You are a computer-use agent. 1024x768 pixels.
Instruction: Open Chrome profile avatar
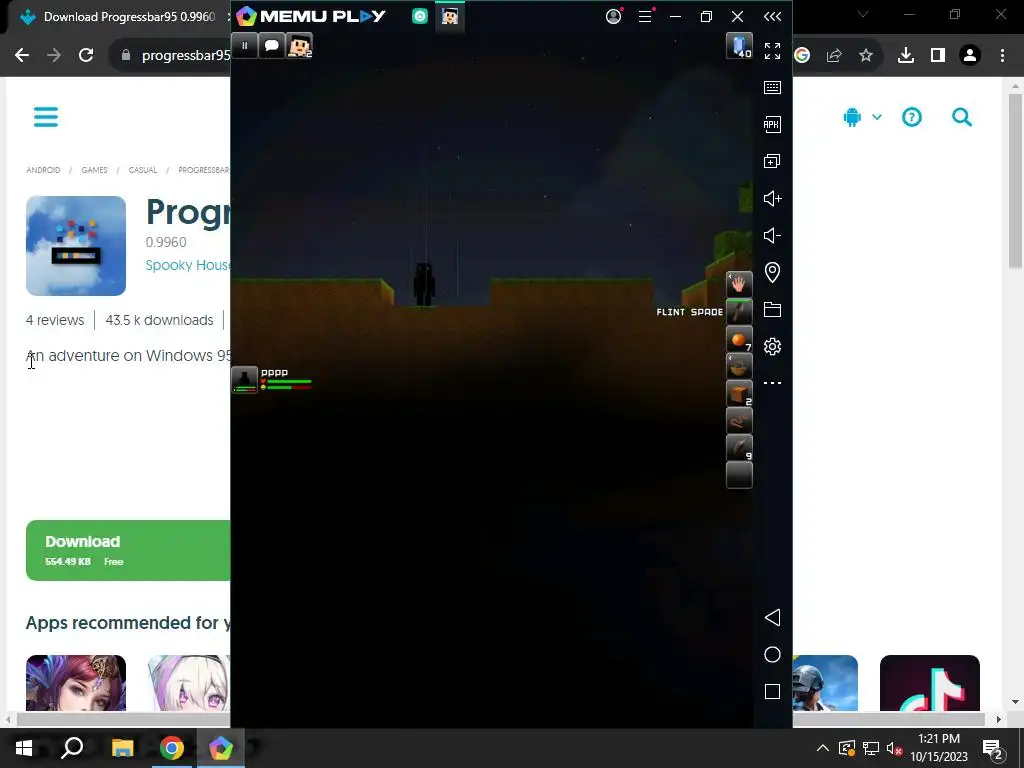(x=970, y=56)
